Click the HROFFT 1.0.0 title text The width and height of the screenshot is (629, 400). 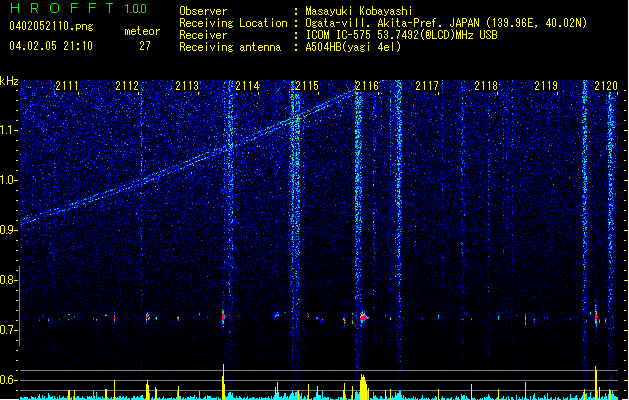click(79, 8)
